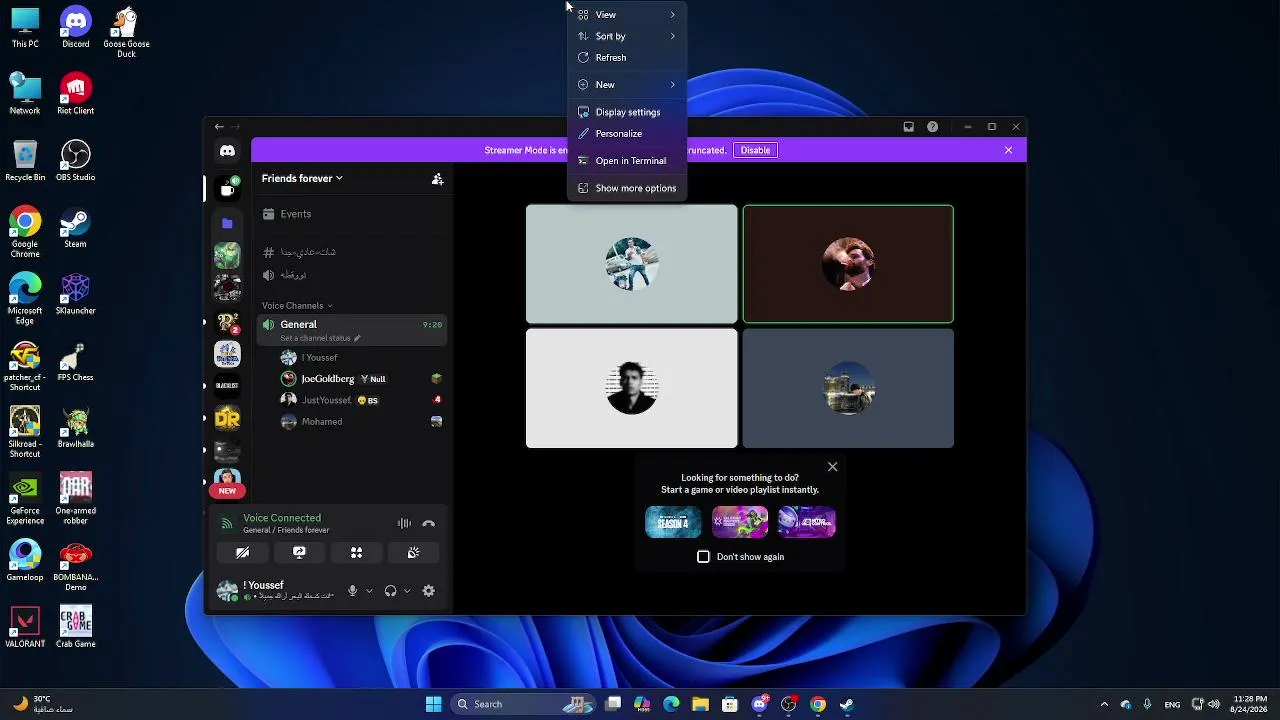Image resolution: width=1280 pixels, height=720 pixels.
Task: Open Riot Client desktop shortcut
Action: (75, 94)
